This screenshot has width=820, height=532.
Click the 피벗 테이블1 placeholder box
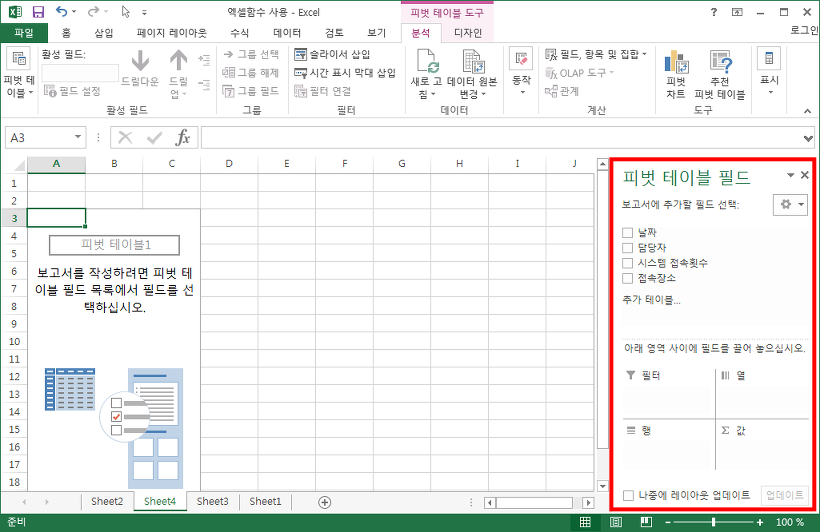(115, 244)
